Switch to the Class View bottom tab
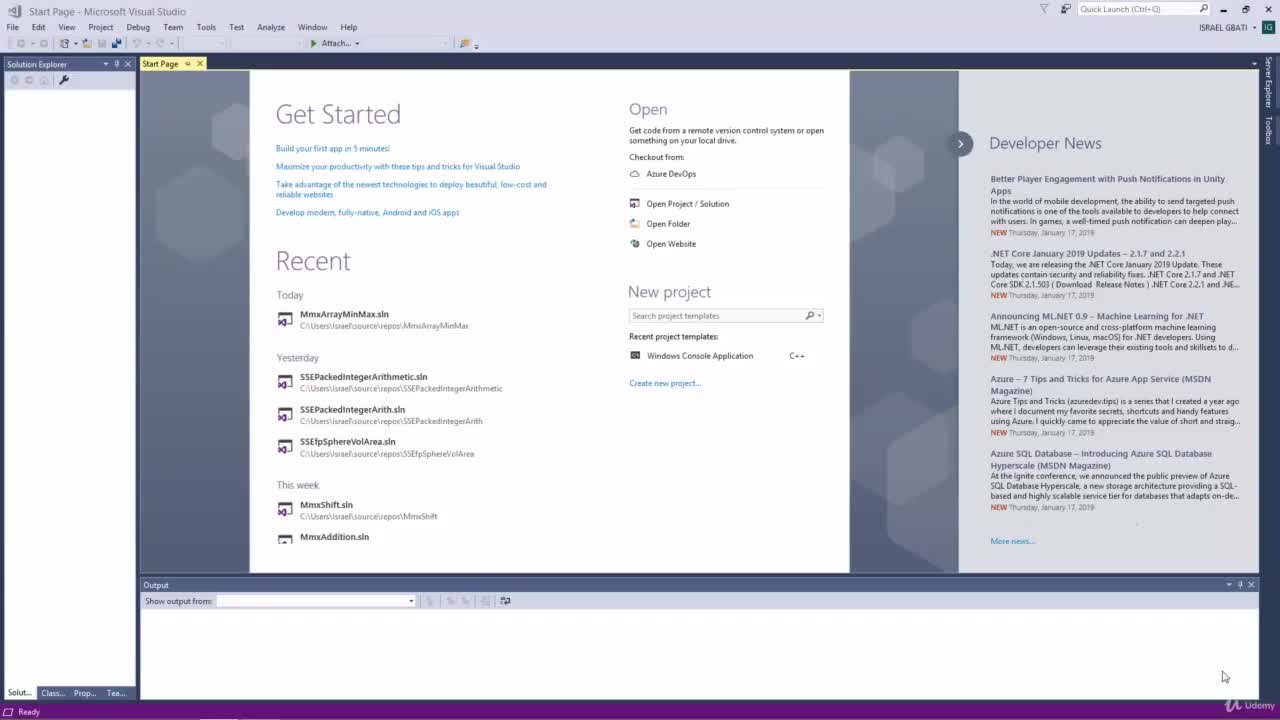 [x=53, y=693]
